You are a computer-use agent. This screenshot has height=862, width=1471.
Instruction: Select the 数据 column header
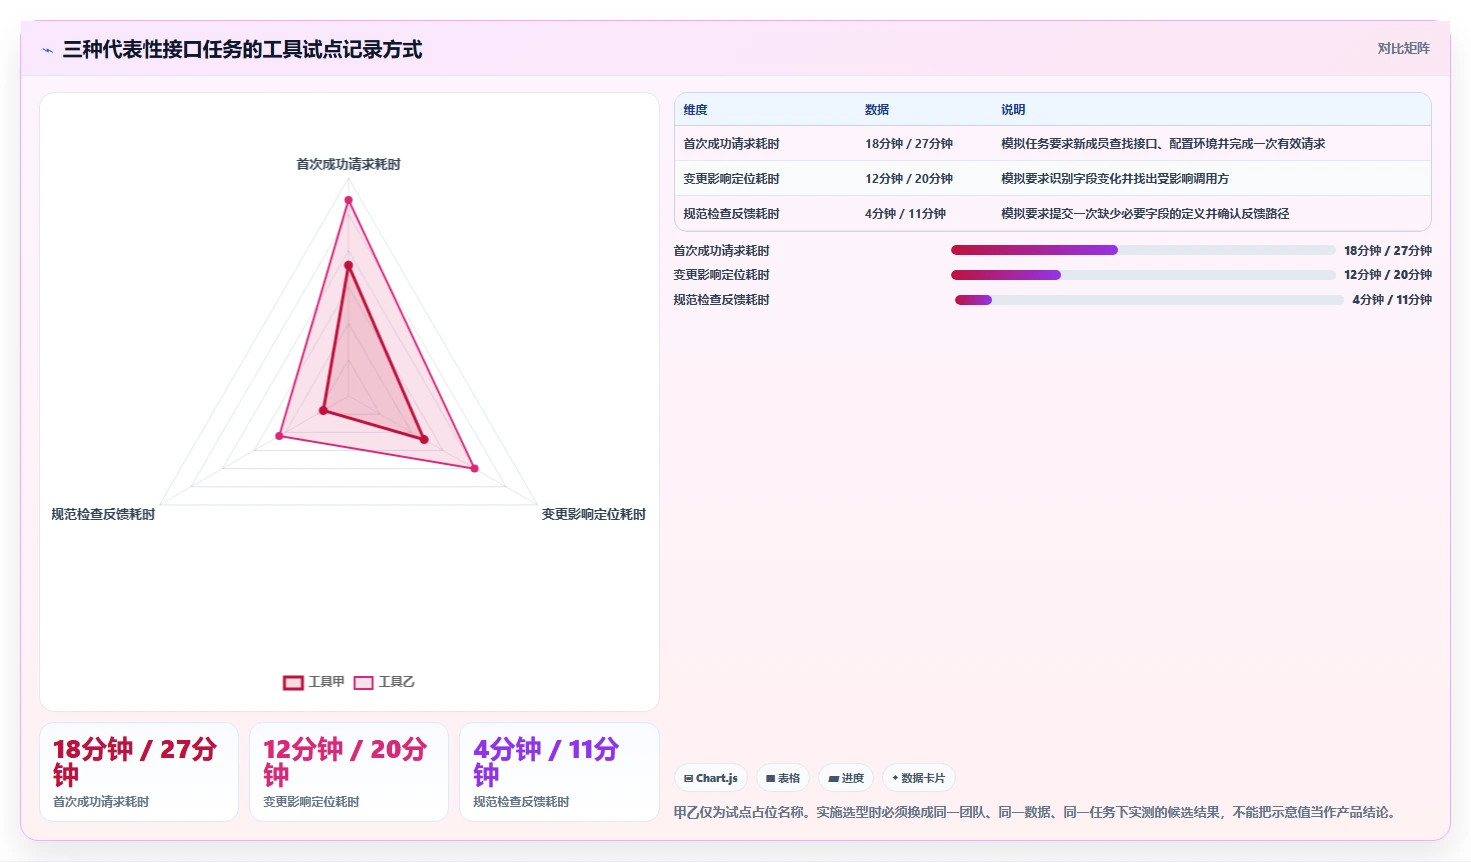[x=877, y=110]
